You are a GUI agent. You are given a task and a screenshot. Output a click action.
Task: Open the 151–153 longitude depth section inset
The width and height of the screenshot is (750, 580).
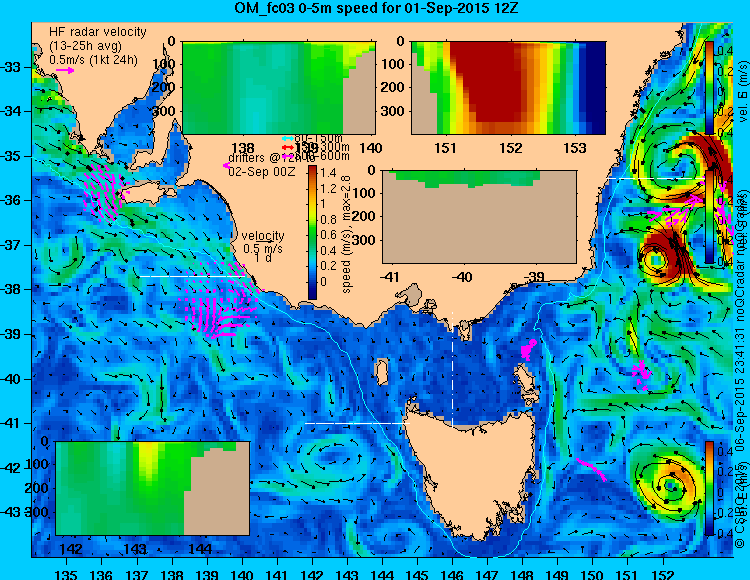pyautogui.click(x=508, y=88)
